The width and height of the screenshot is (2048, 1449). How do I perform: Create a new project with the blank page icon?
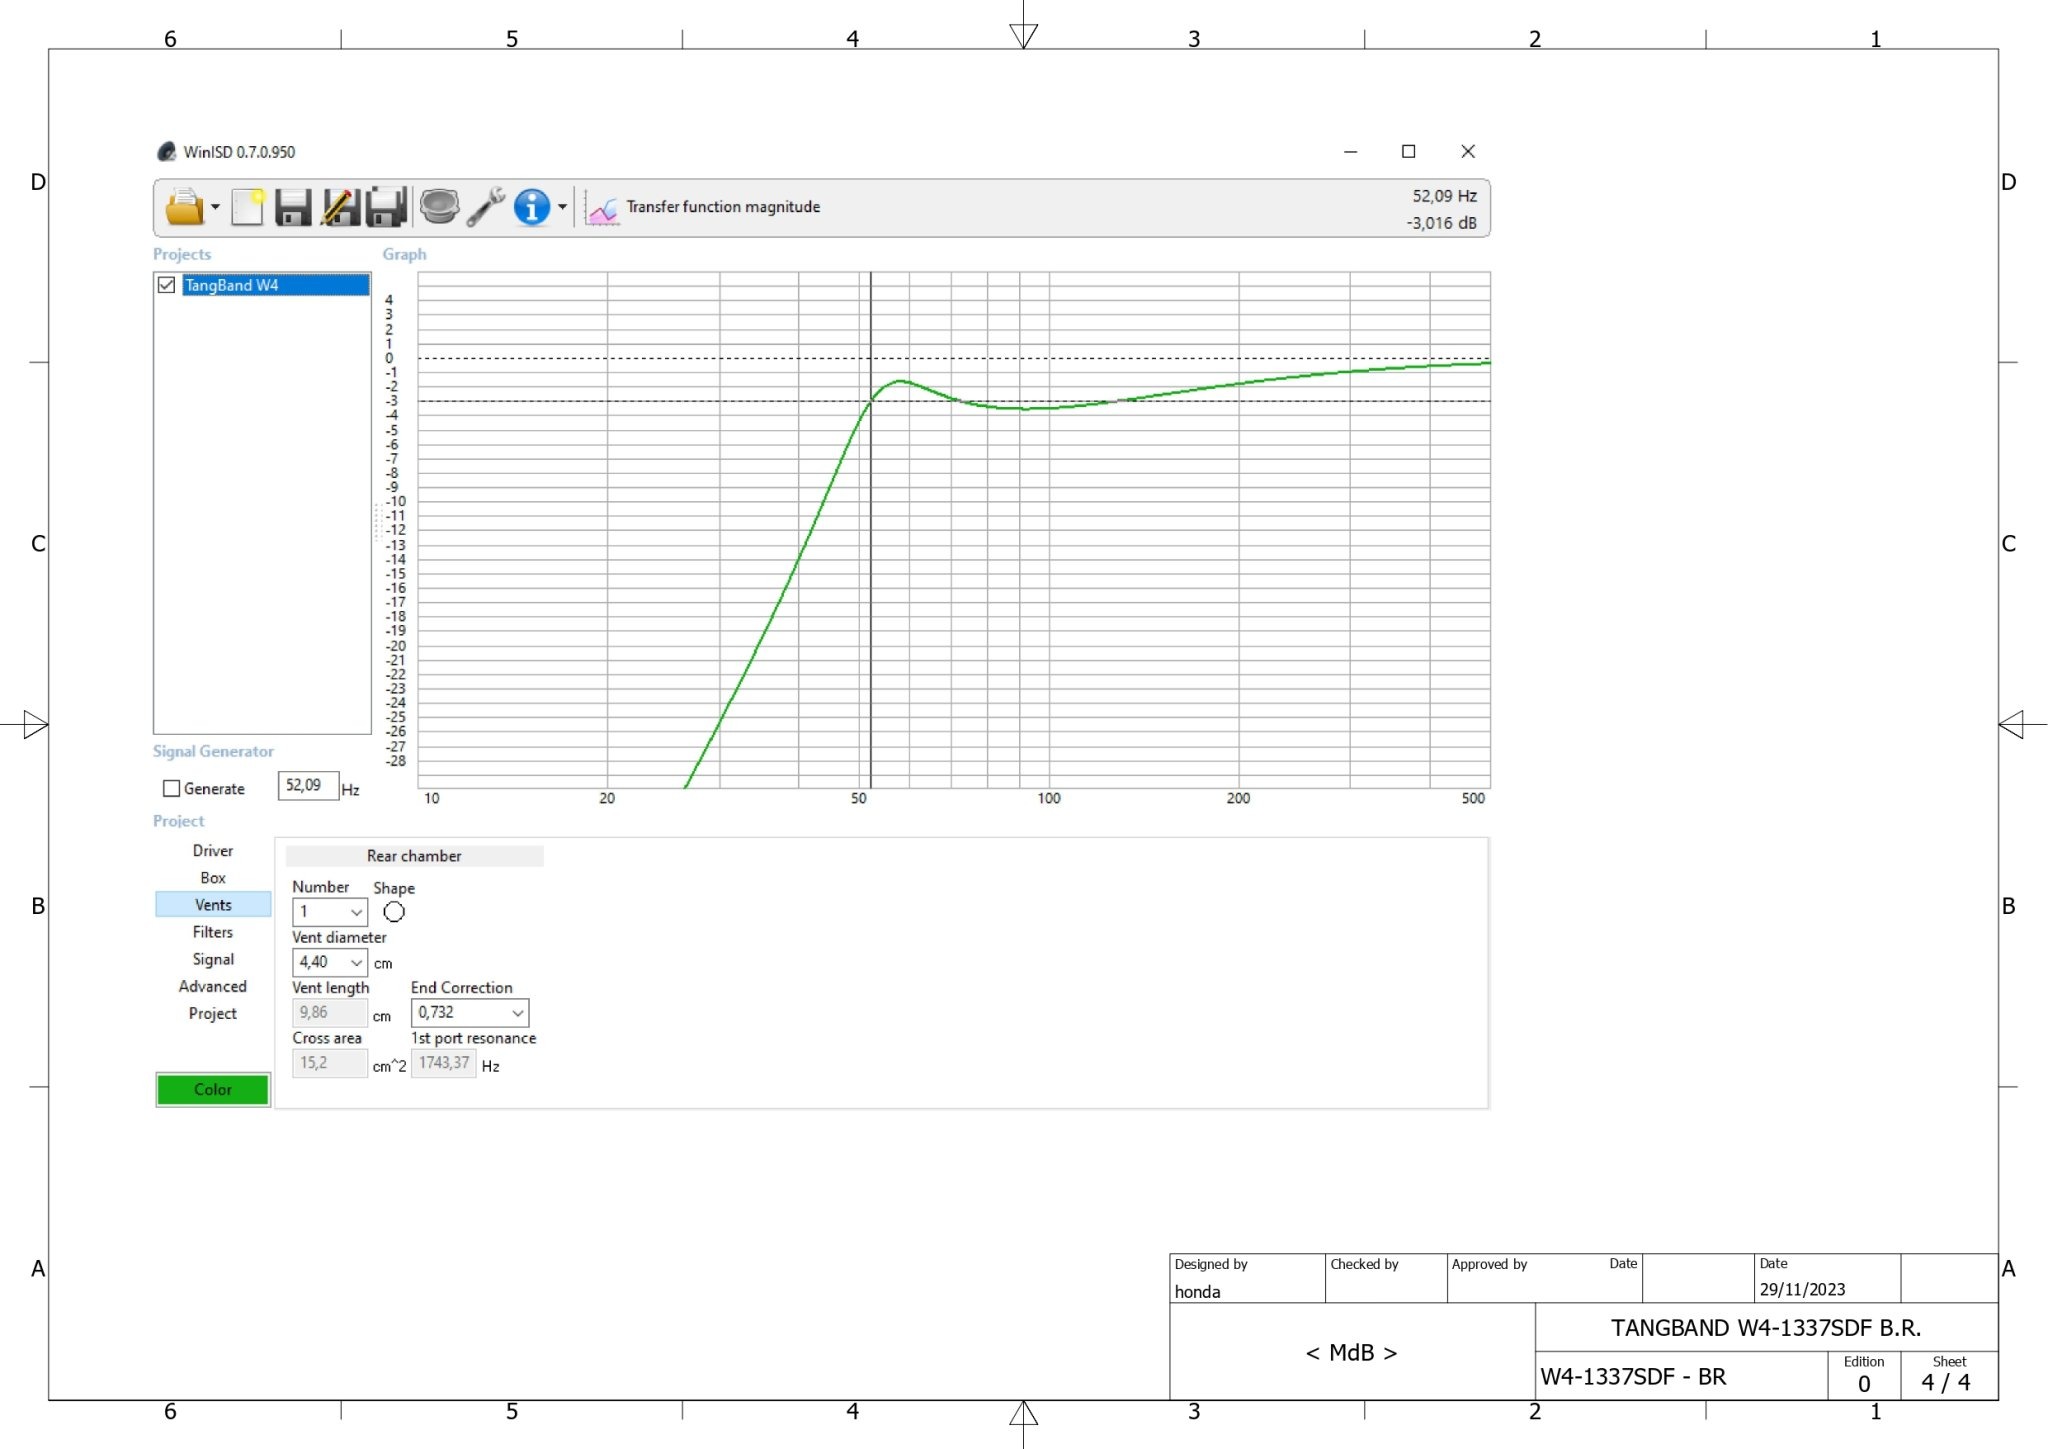point(247,207)
